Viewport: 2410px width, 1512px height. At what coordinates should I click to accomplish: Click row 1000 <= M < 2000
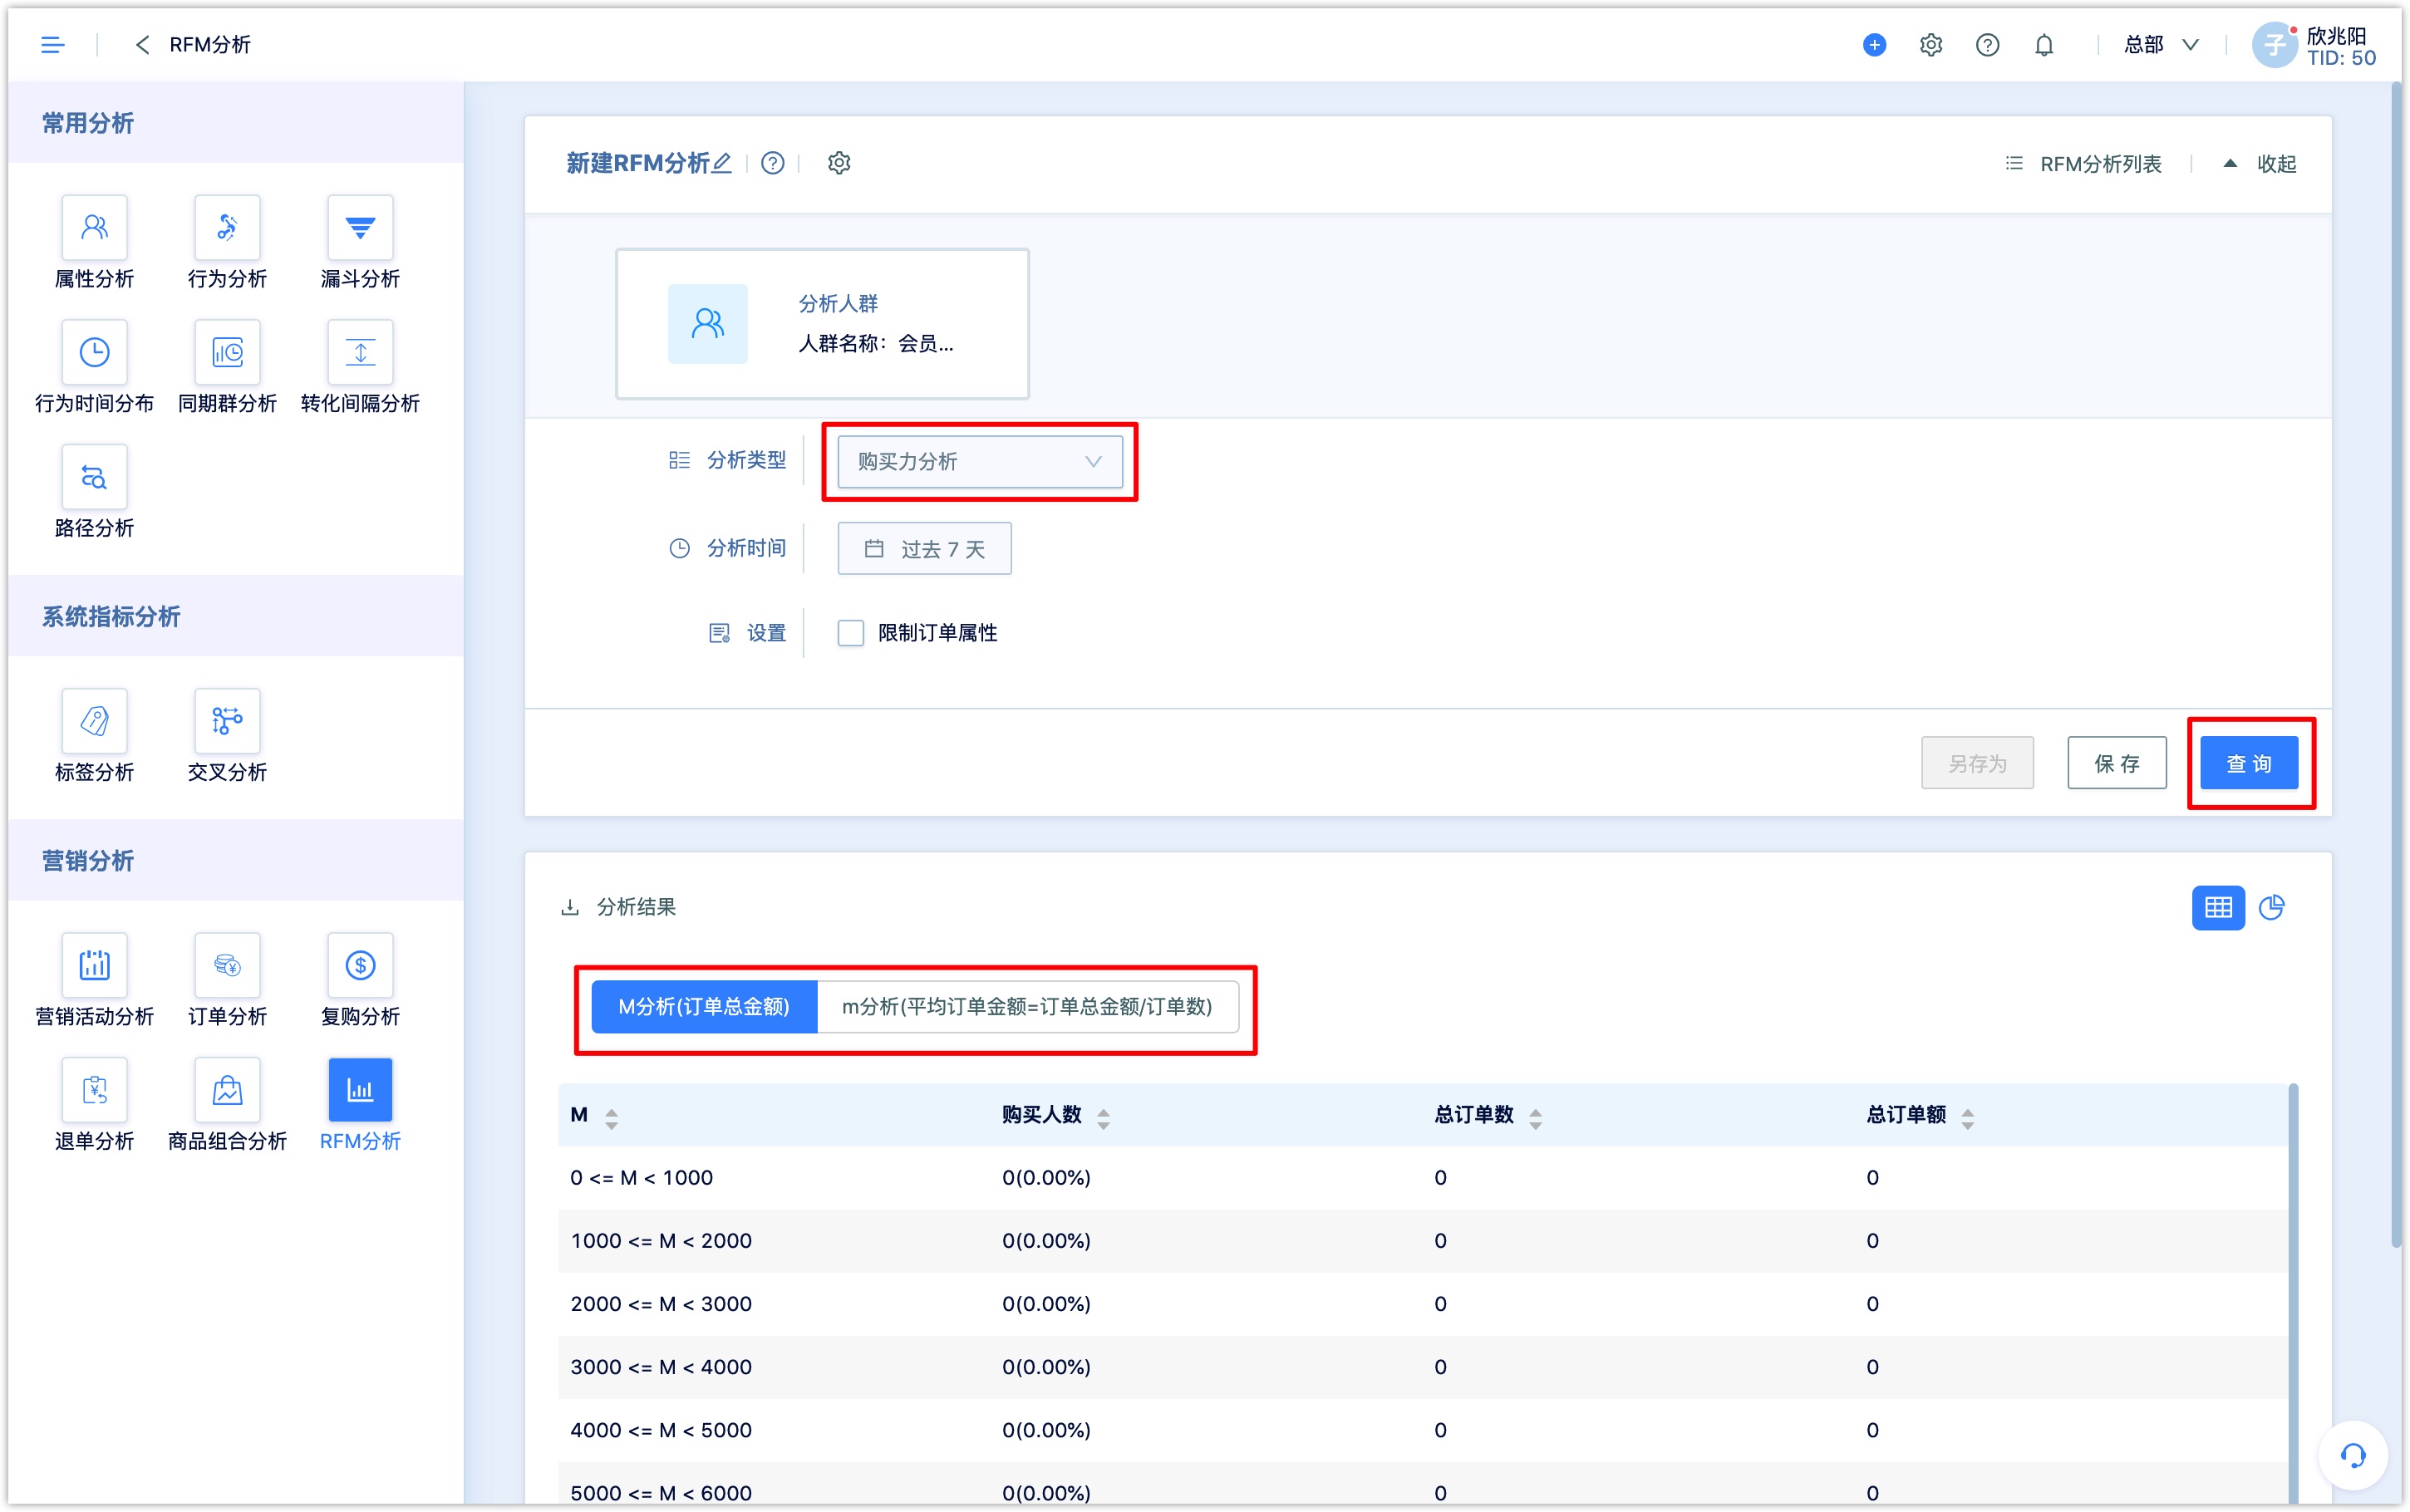click(x=1422, y=1241)
